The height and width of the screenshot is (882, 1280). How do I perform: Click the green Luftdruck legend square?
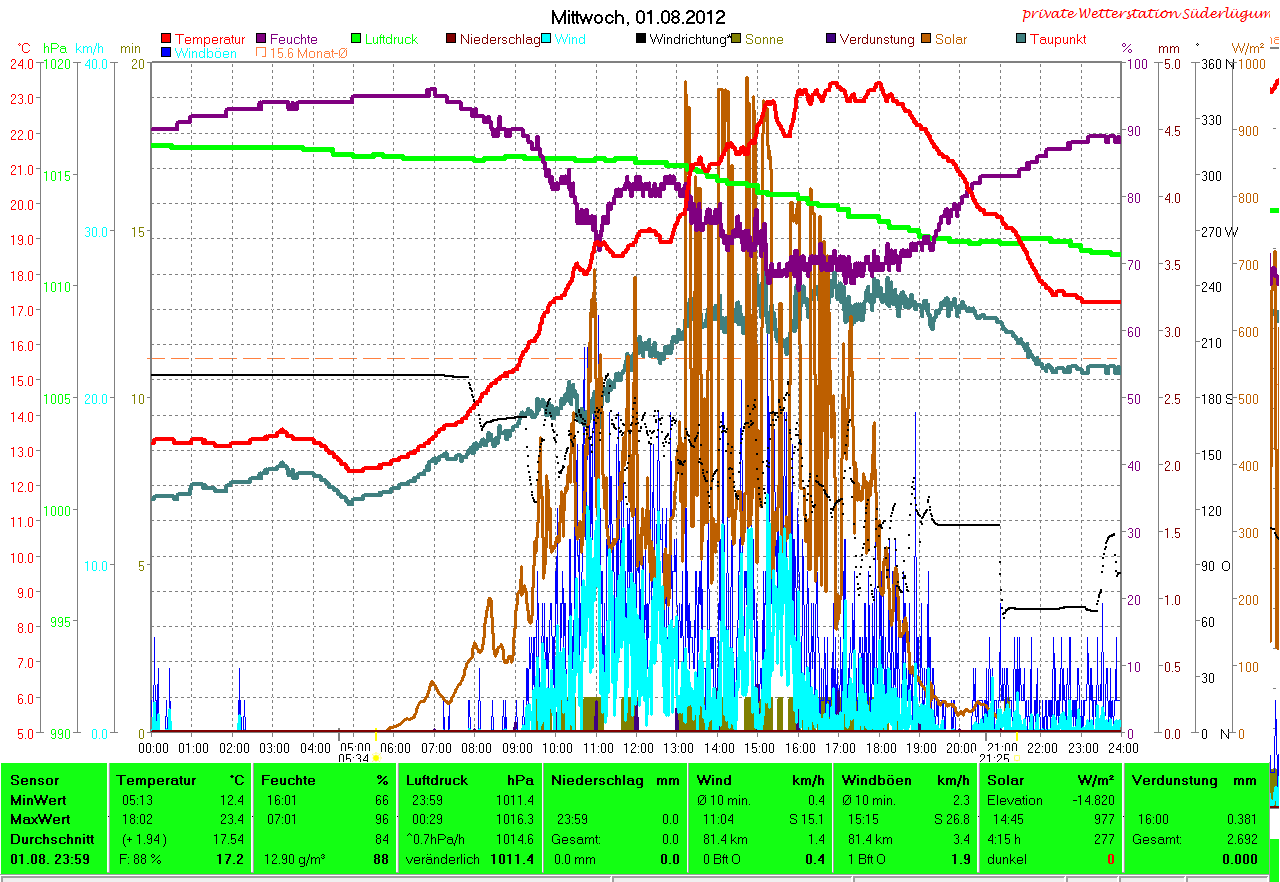coord(356,39)
